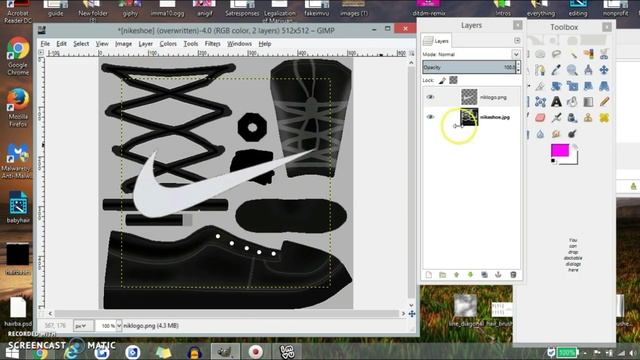Viewport: 640px width, 360px height.
Task: Select the Select by Color tool
Action: [x=588, y=54]
